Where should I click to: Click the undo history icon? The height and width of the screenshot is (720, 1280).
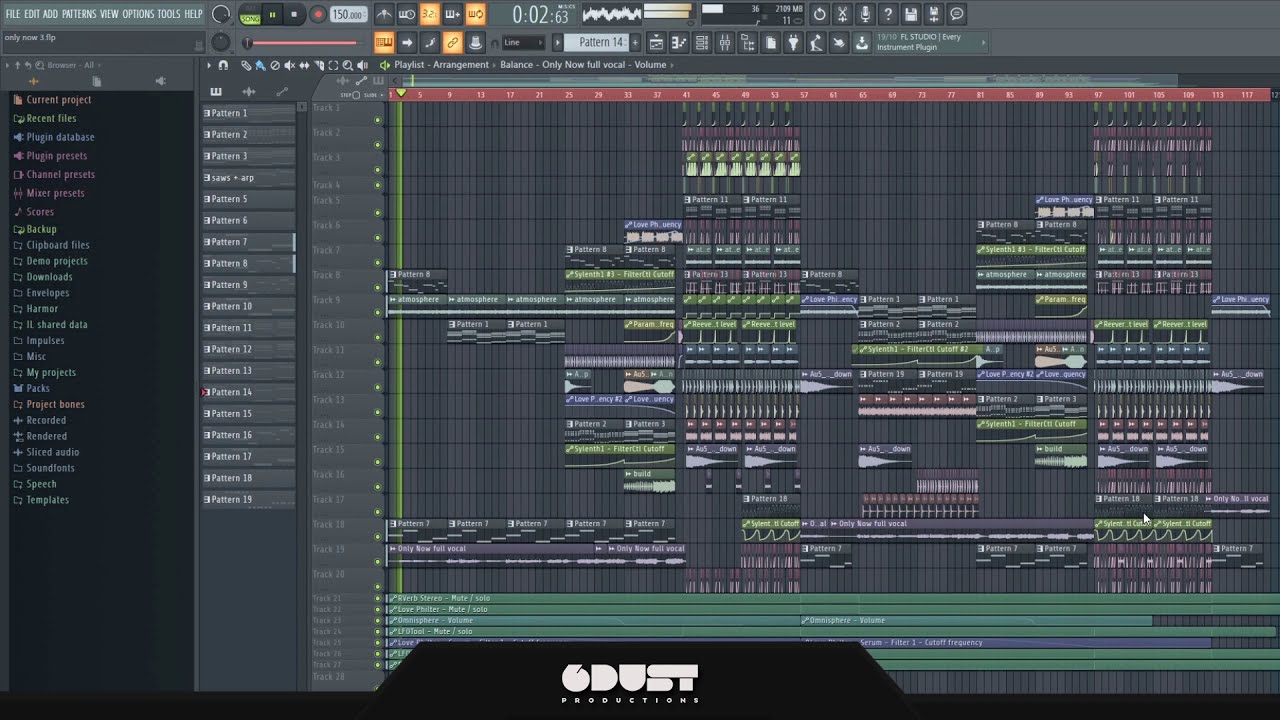(x=819, y=14)
